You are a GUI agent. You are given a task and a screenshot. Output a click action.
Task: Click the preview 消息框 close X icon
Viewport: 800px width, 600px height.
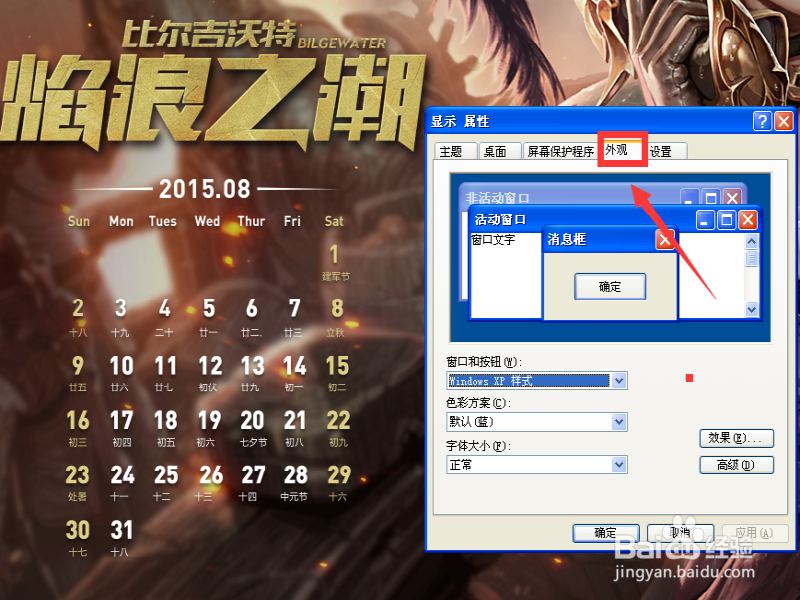[x=664, y=239]
